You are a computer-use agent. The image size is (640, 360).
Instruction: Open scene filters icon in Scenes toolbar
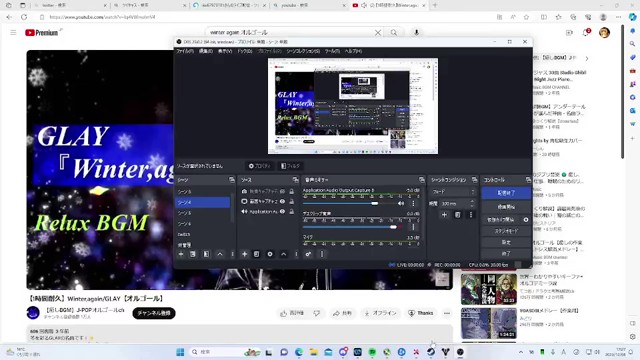[x=206, y=254]
